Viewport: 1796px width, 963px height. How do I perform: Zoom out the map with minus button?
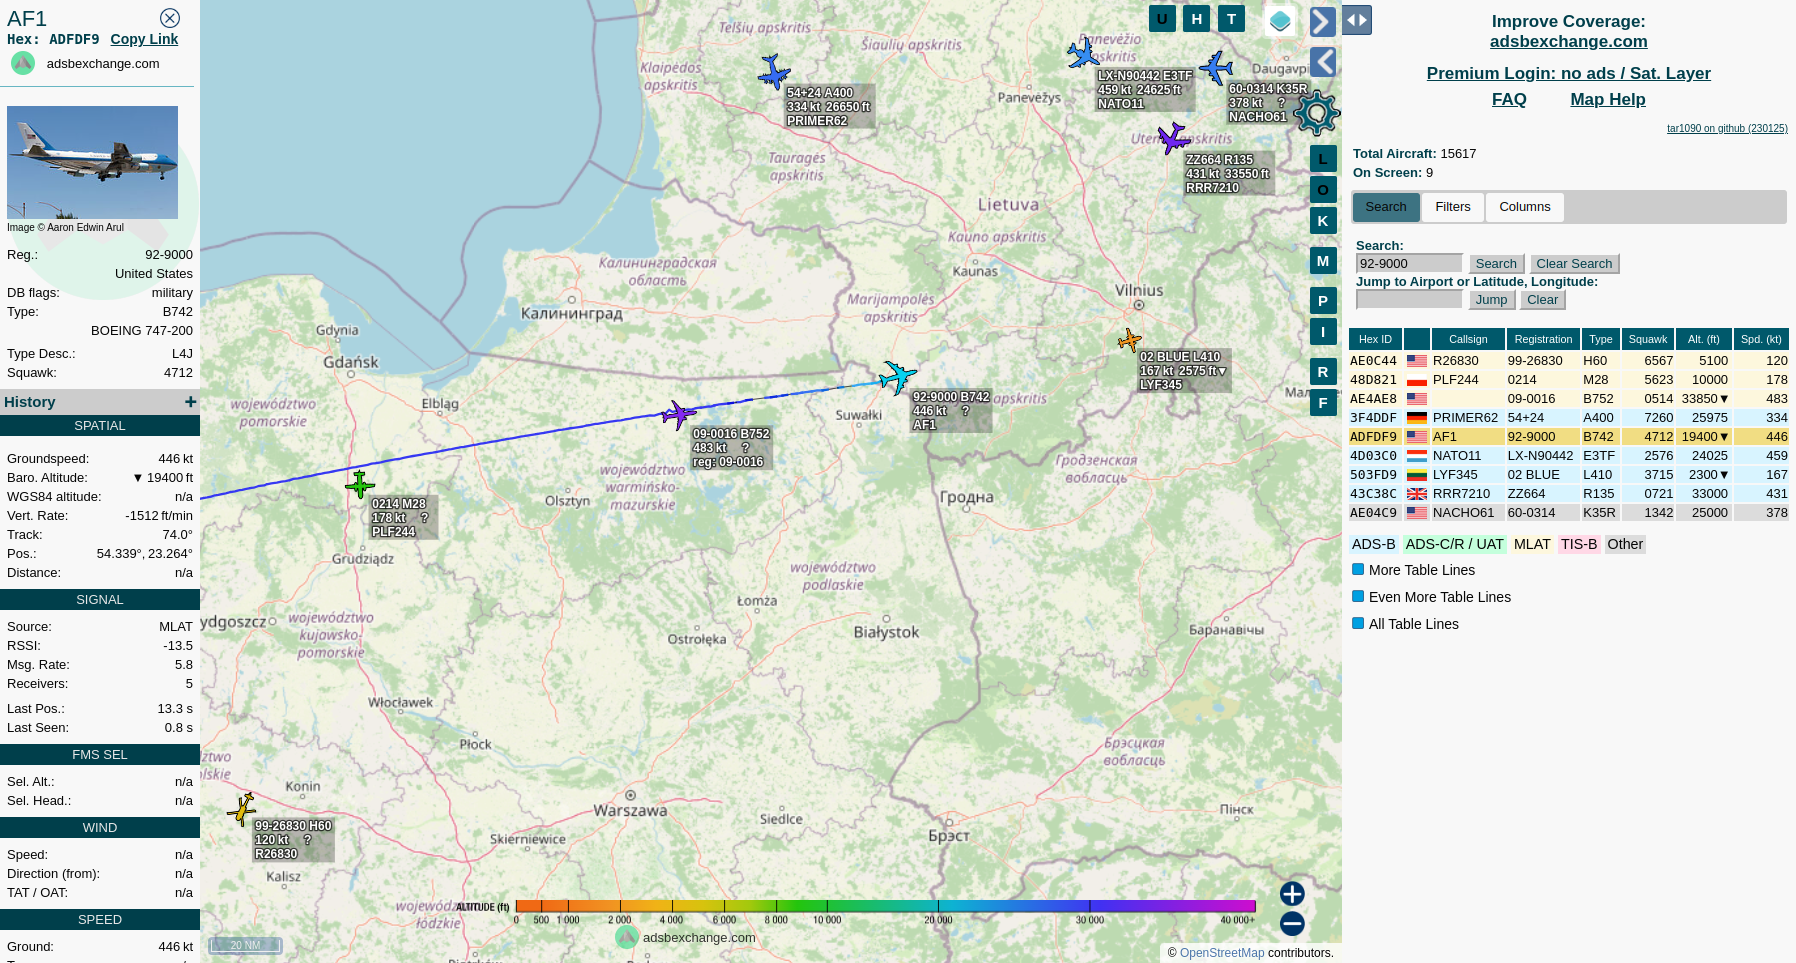pos(1292,923)
